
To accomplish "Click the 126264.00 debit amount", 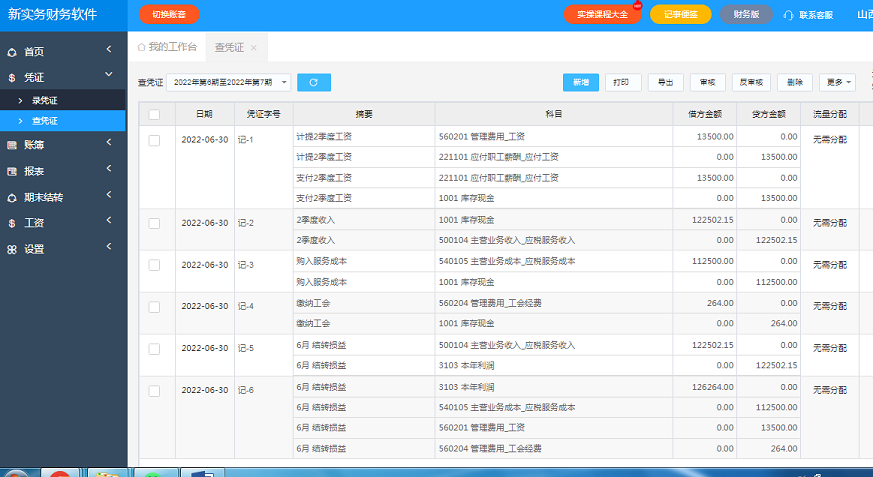I will coord(713,387).
